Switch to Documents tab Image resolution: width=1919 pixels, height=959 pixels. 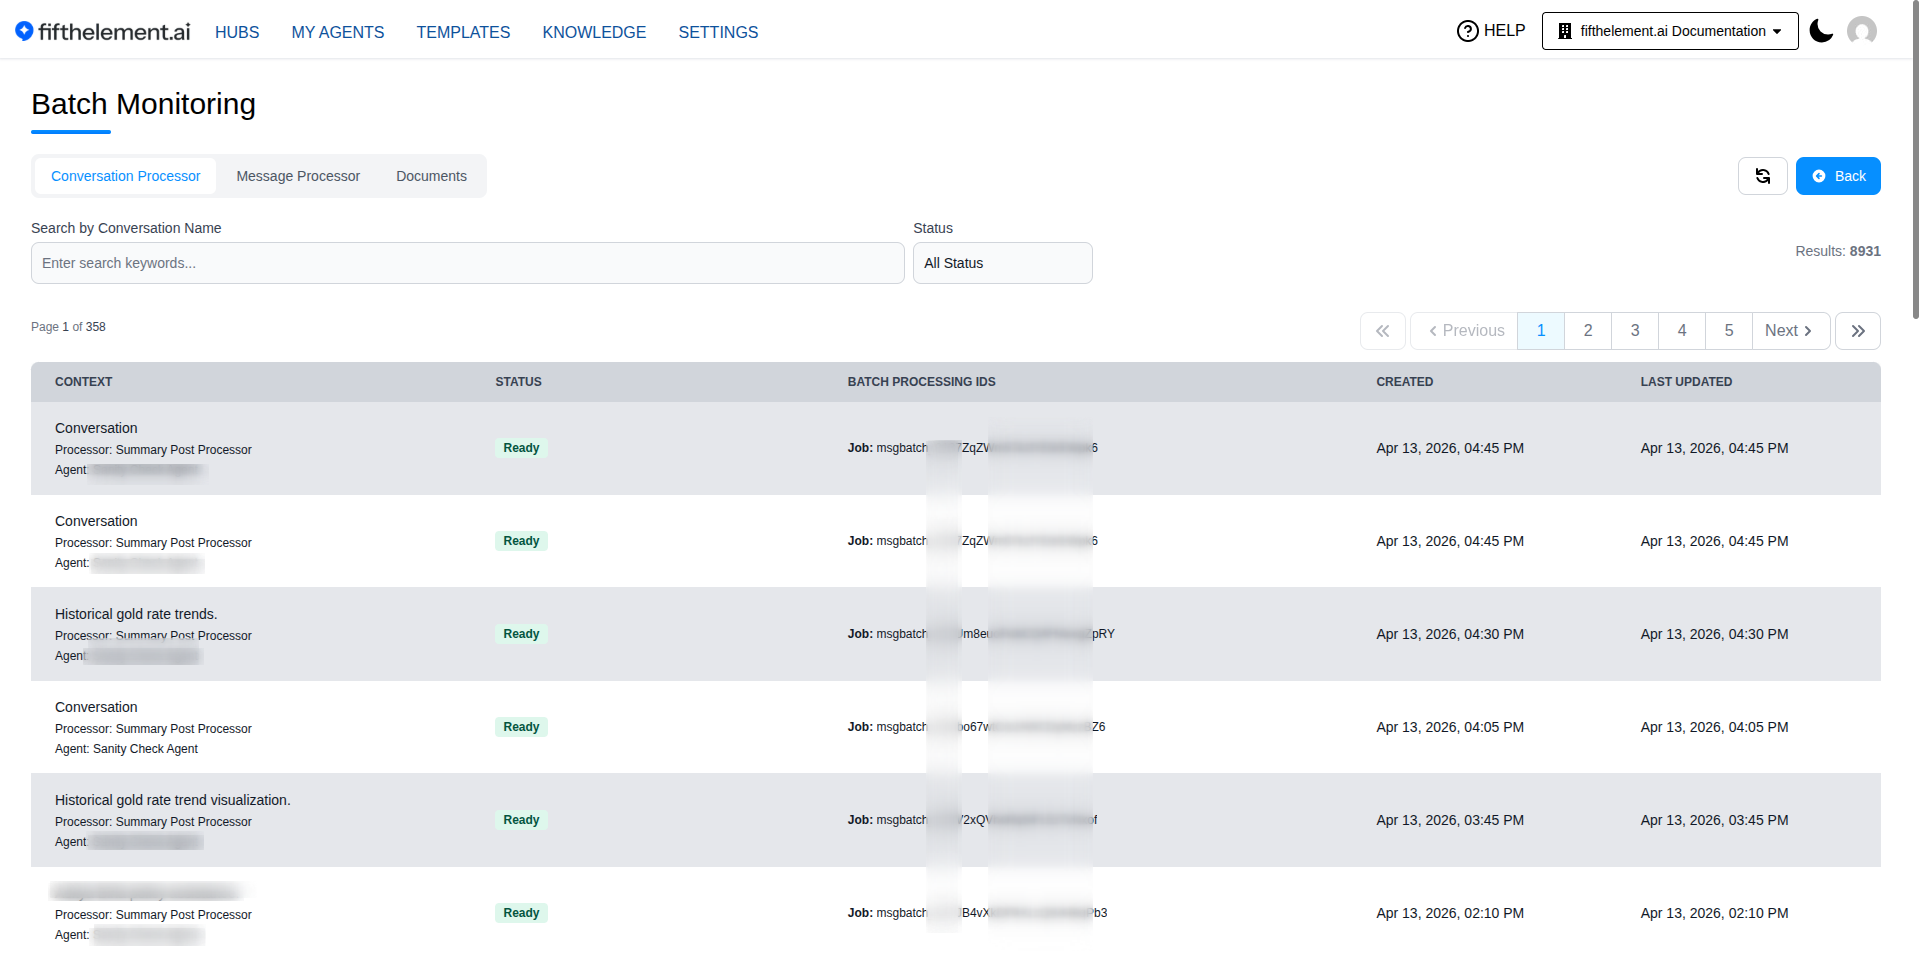tap(431, 176)
